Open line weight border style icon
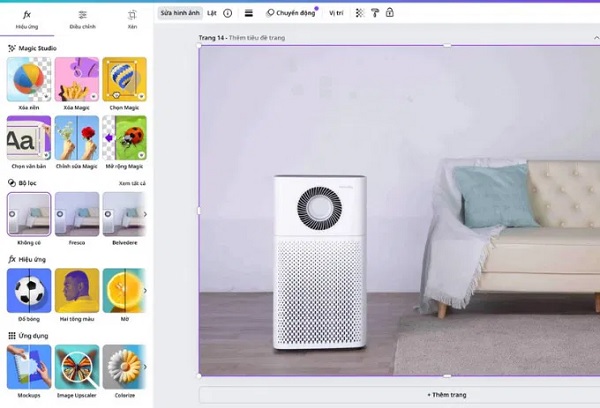Screen dimensions: 600x408 248,13
